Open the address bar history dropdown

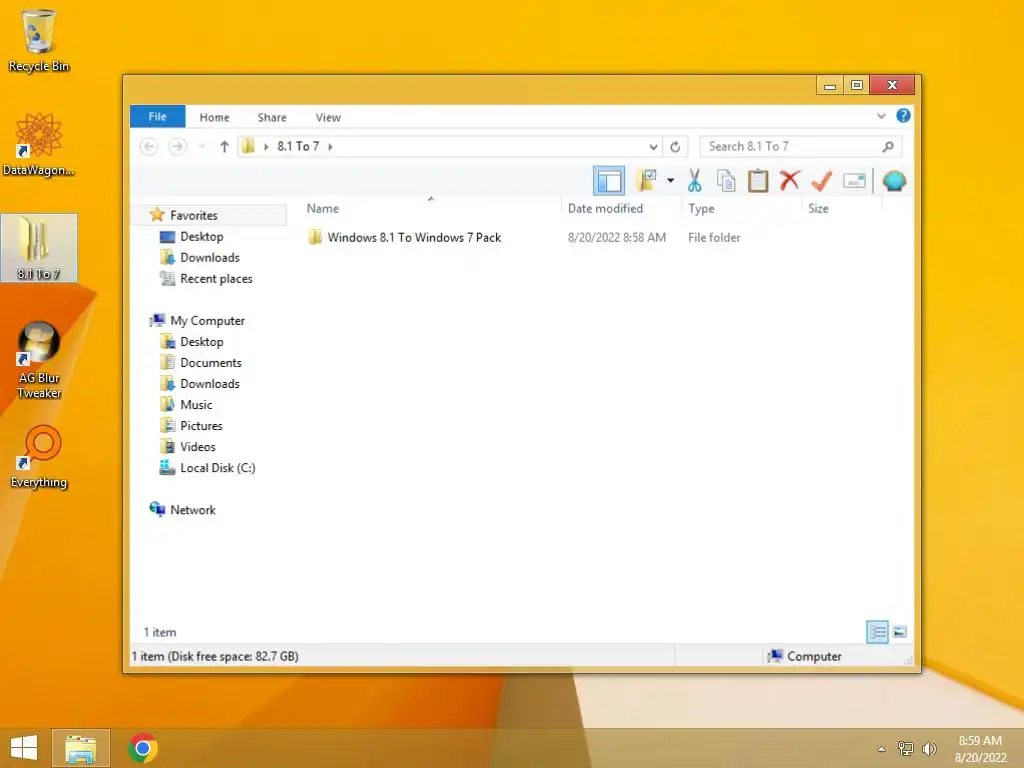pyautogui.click(x=653, y=147)
